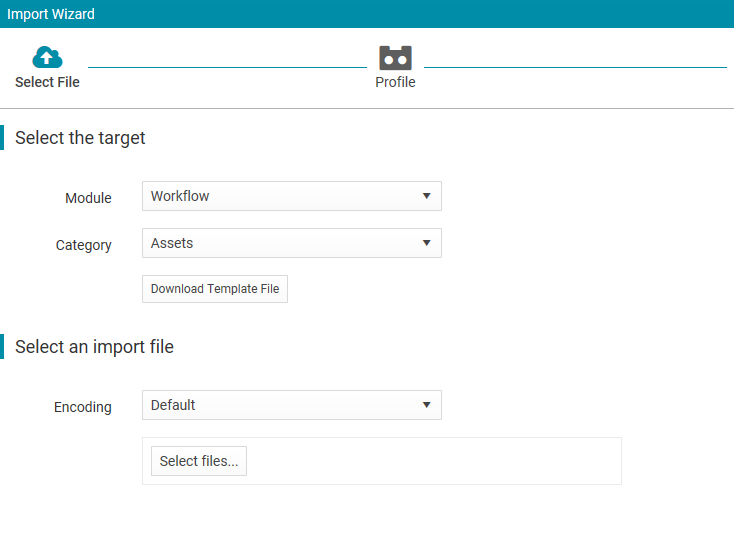Open the Module dropdown showing Workflow
The height and width of the screenshot is (545, 734).
[292, 196]
